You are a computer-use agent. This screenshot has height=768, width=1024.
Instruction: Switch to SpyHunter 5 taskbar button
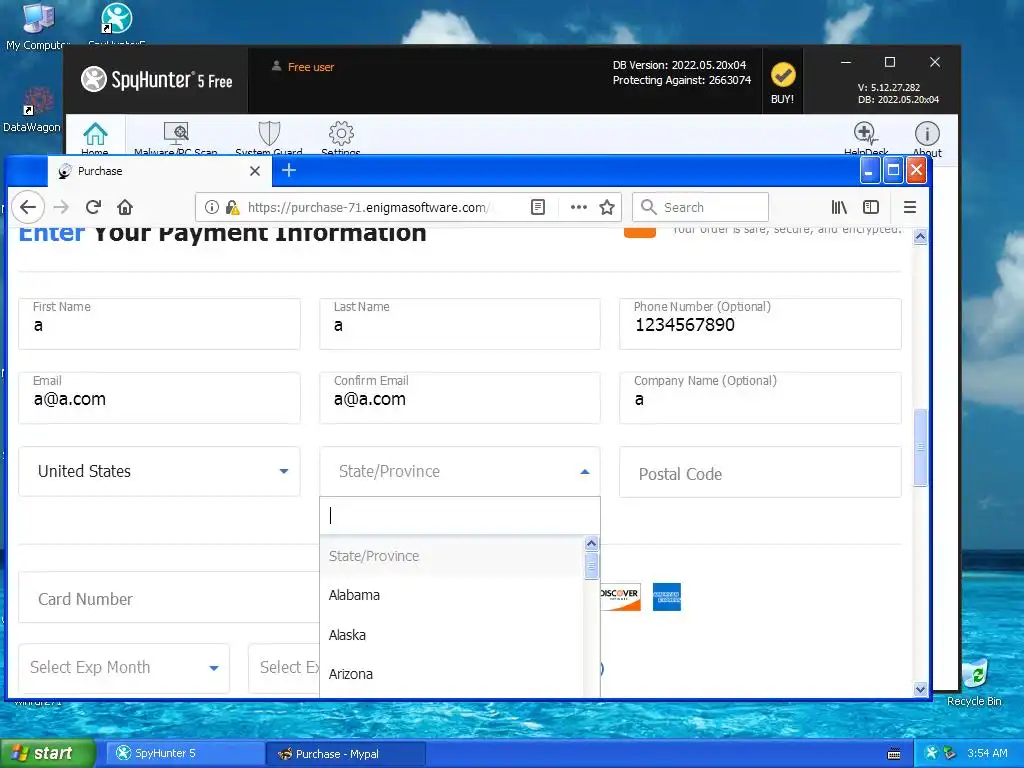[185, 753]
